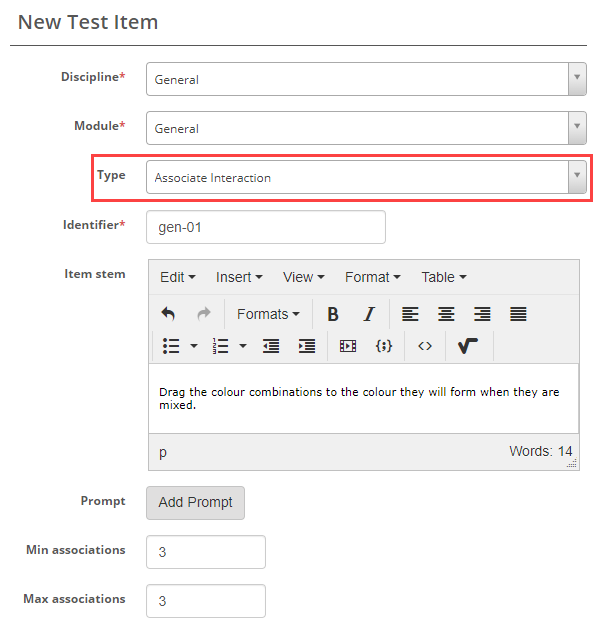Open source code view icon
This screenshot has height=635, width=600.
coord(425,346)
